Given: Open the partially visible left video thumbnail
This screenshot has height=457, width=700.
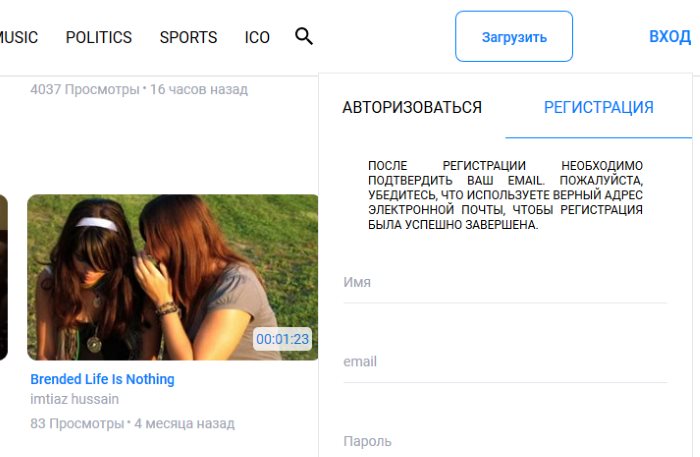Looking at the screenshot, I should (3, 277).
